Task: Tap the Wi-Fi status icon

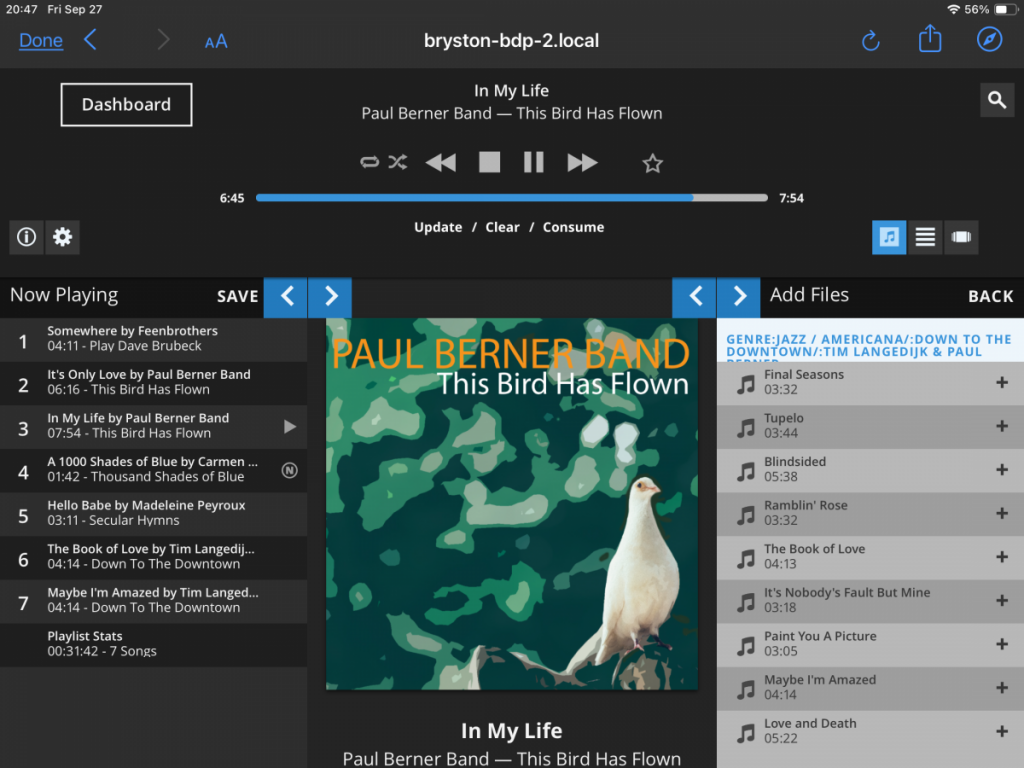Action: [953, 9]
